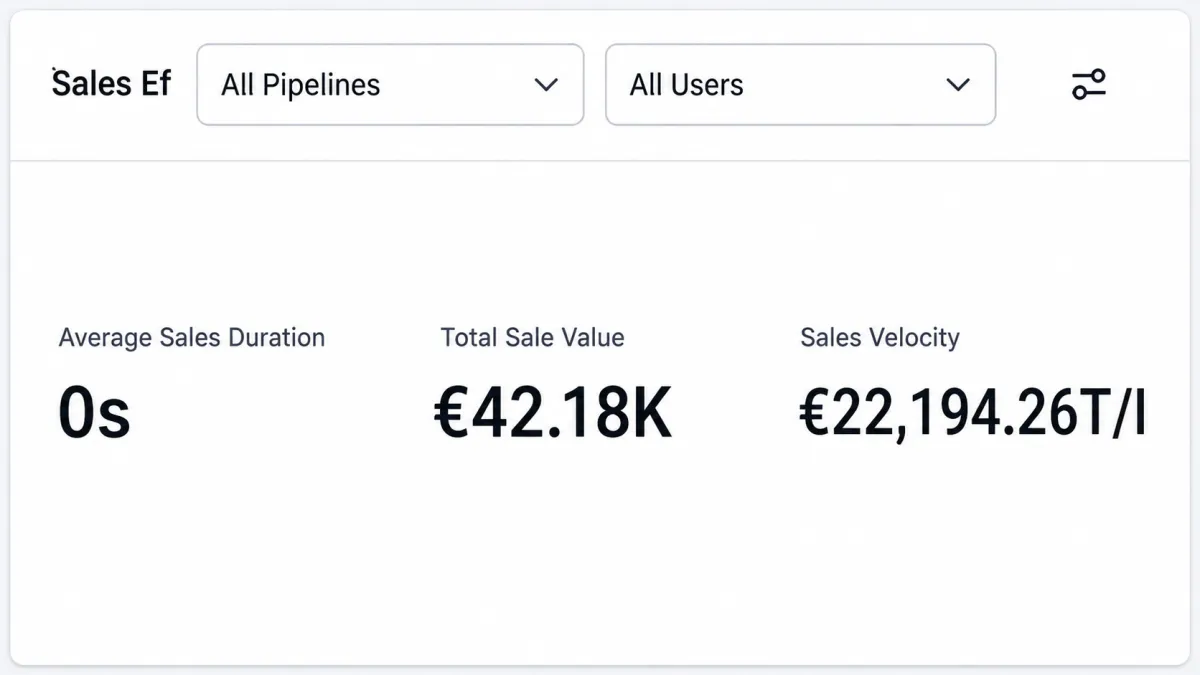Click the euro sign of Total Sale Value
The image size is (1200, 675).
pyautogui.click(x=451, y=414)
